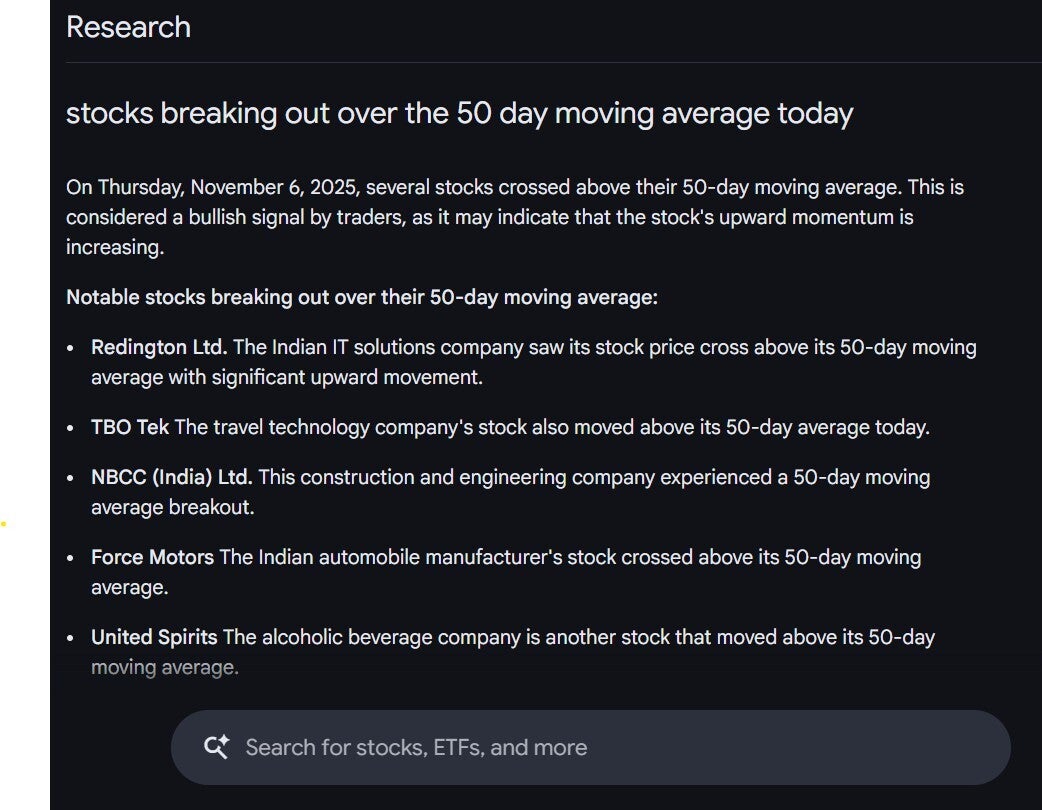Click the bullet icon beside Force Motors
This screenshot has height=810, width=1042.
point(70,559)
